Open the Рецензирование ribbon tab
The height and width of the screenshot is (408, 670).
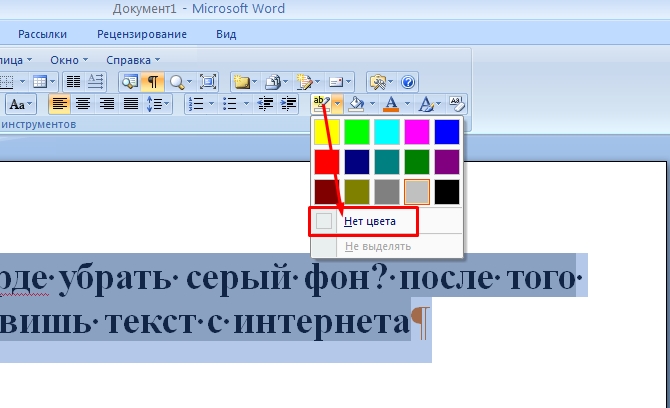pyautogui.click(x=142, y=34)
